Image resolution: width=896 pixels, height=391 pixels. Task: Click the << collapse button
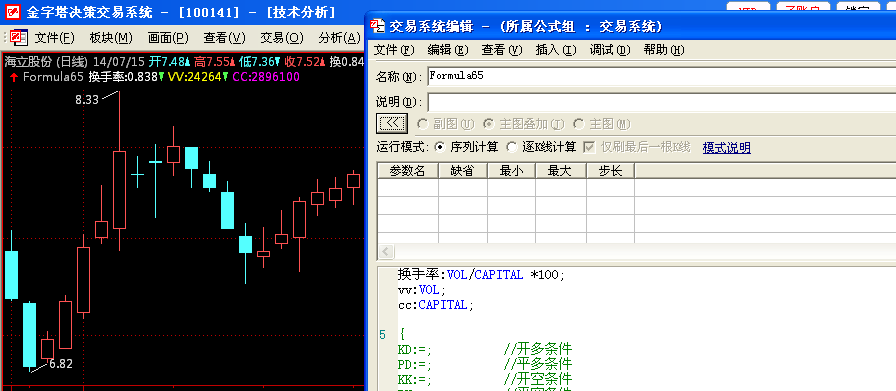pos(391,123)
